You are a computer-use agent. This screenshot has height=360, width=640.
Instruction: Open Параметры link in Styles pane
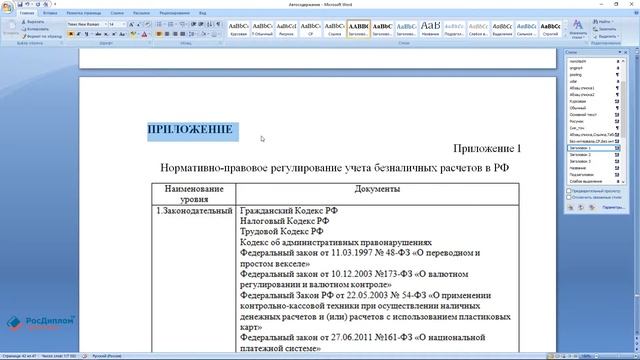pos(613,207)
